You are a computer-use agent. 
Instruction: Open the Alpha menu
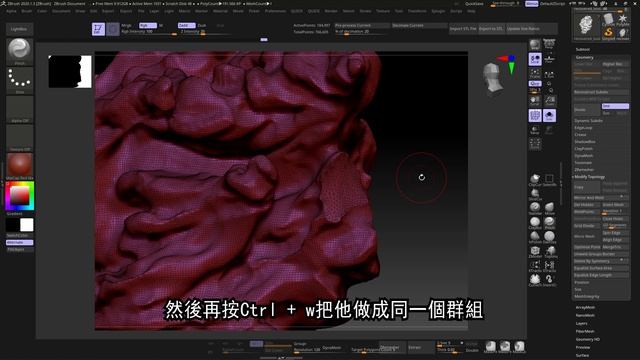(x=11, y=11)
